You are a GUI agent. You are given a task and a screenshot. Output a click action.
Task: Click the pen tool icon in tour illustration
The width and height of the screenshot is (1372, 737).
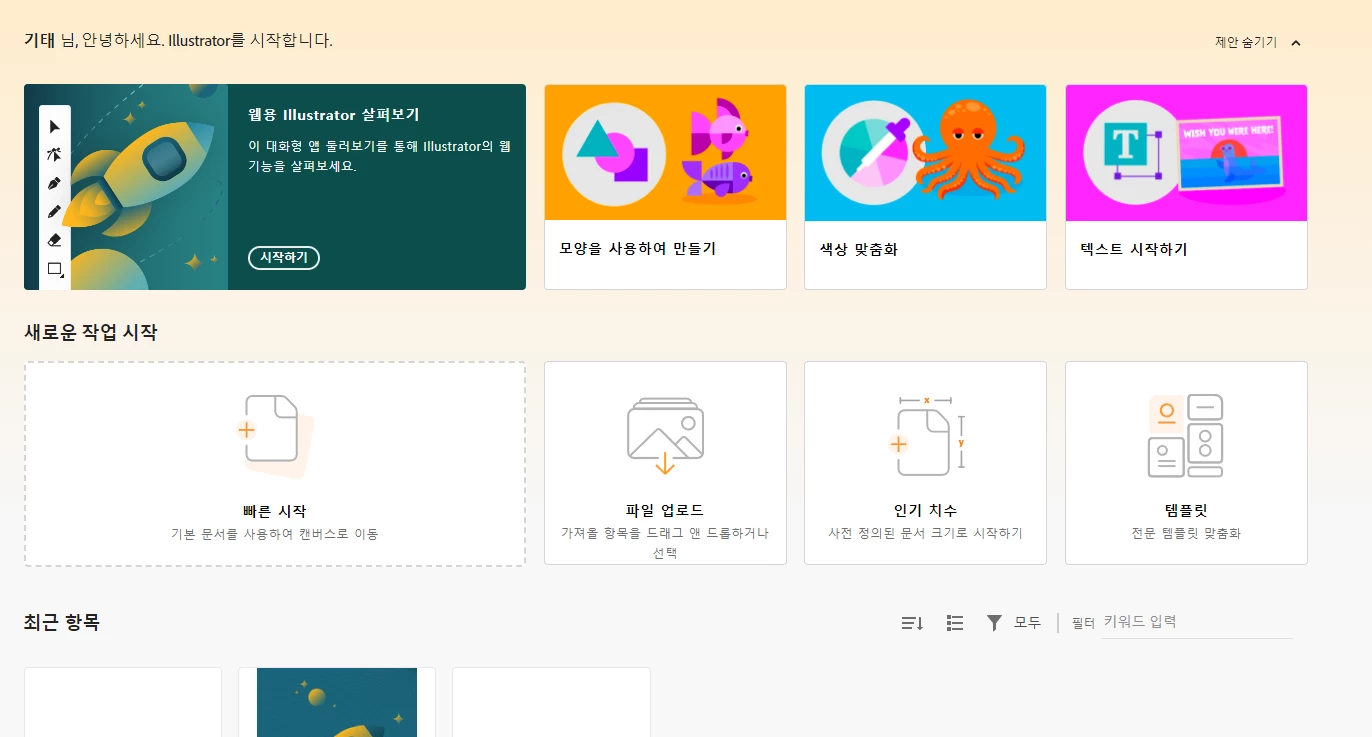tap(54, 183)
